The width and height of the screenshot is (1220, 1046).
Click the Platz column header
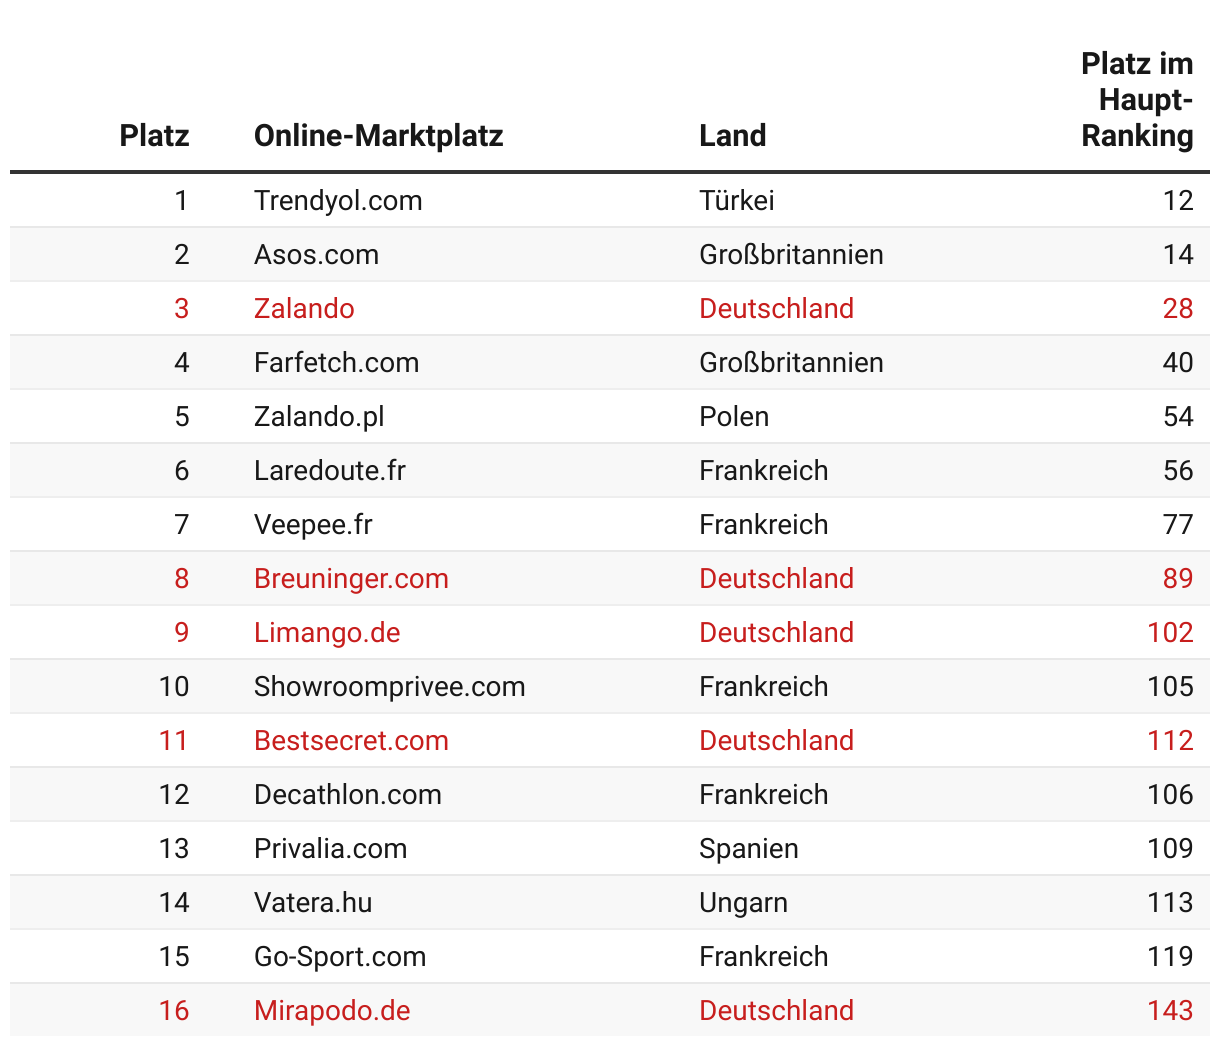tap(154, 135)
